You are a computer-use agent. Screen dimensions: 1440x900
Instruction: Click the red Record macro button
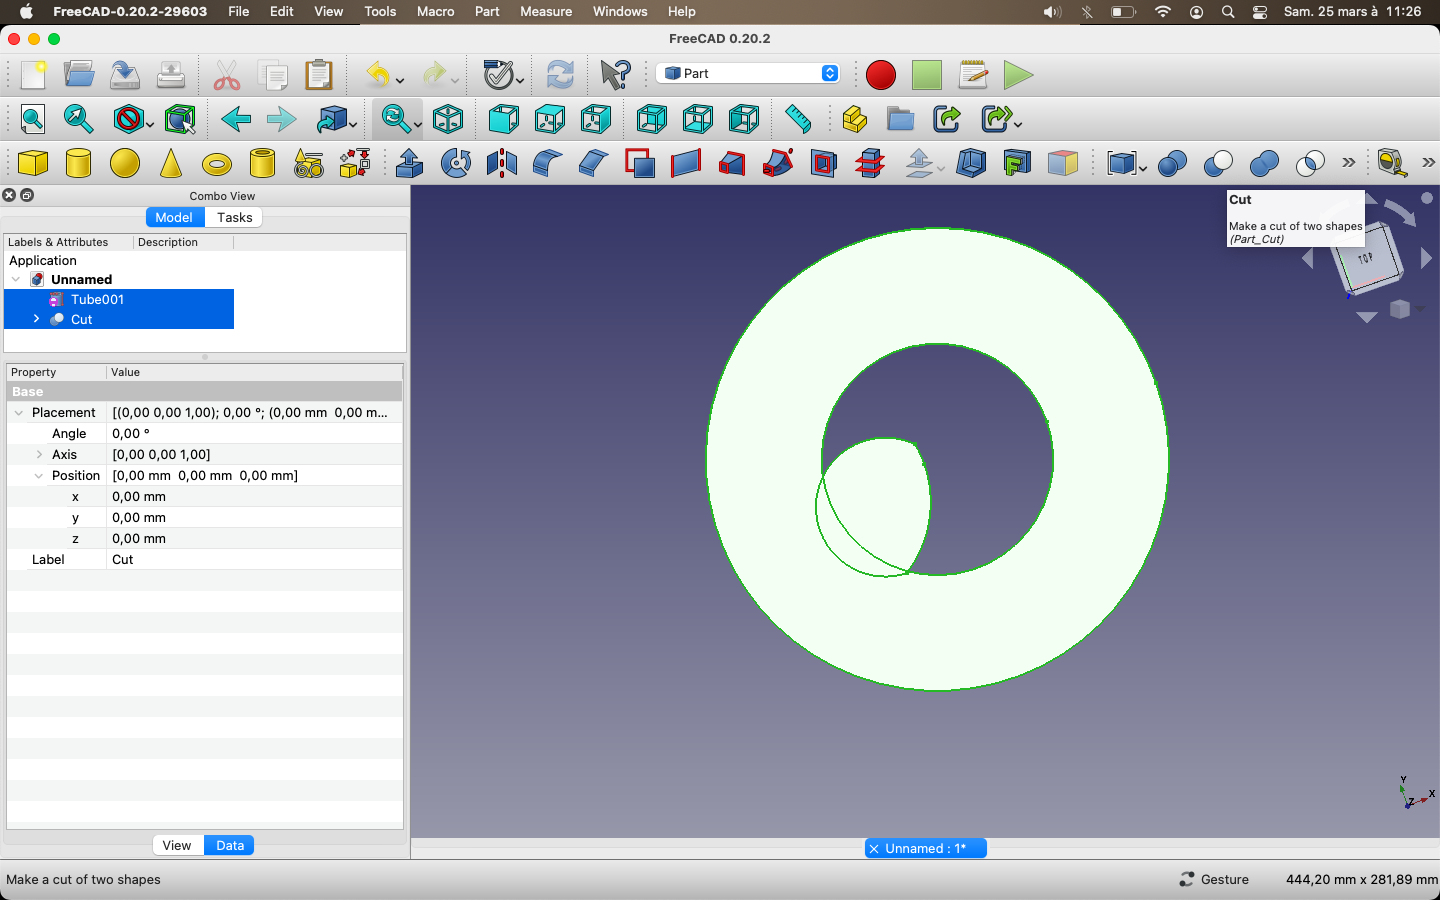point(881,75)
